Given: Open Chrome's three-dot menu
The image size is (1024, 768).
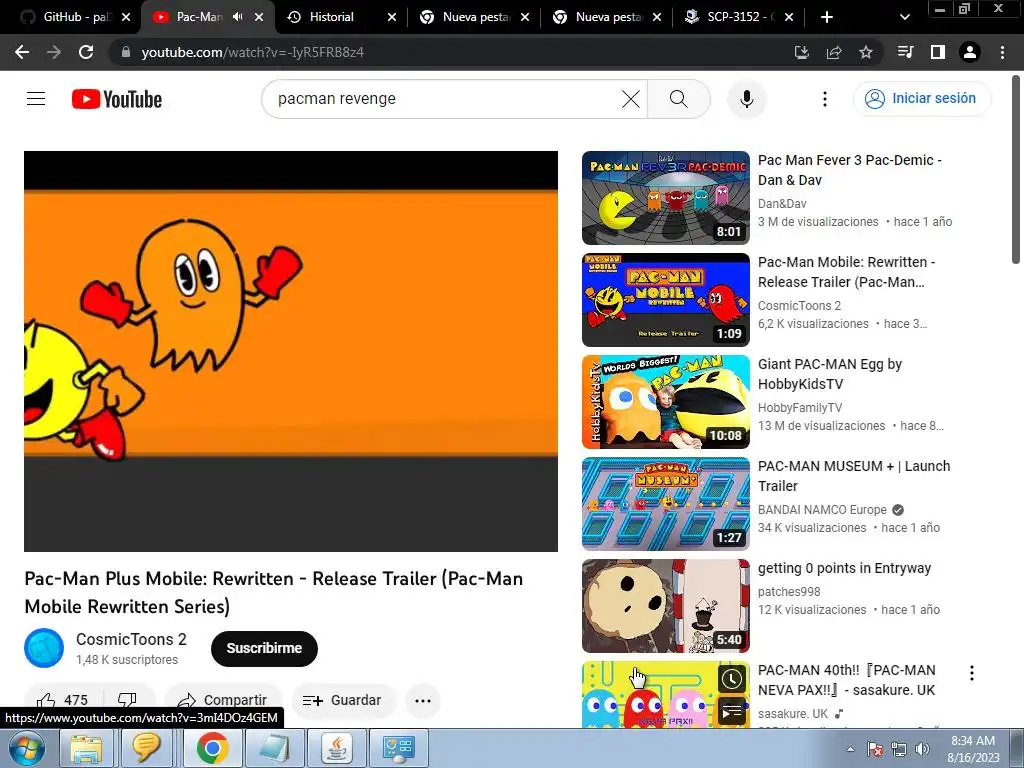Looking at the screenshot, I should (1002, 52).
